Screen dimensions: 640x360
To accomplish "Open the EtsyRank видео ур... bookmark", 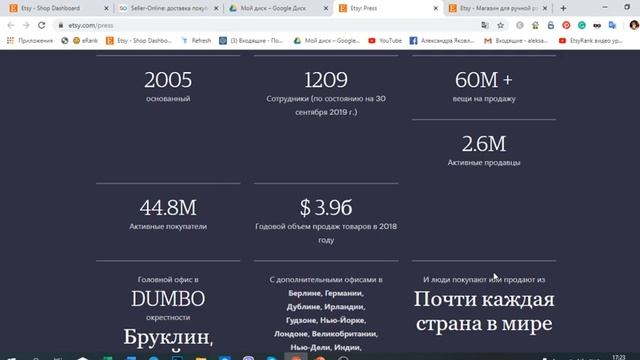I will coord(591,40).
